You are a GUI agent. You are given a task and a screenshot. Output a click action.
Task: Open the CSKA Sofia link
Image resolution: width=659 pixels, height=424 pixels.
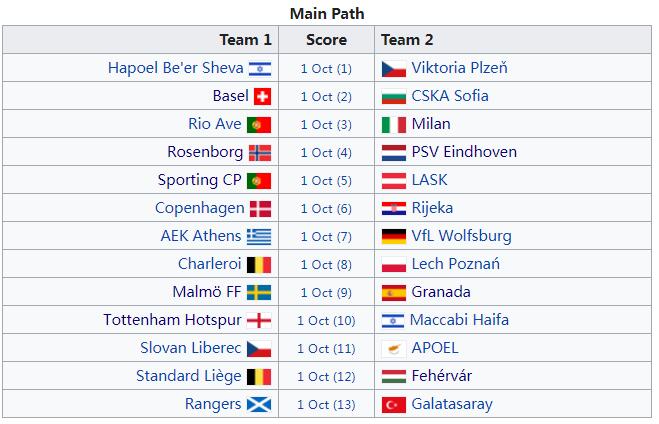pyautogui.click(x=450, y=96)
